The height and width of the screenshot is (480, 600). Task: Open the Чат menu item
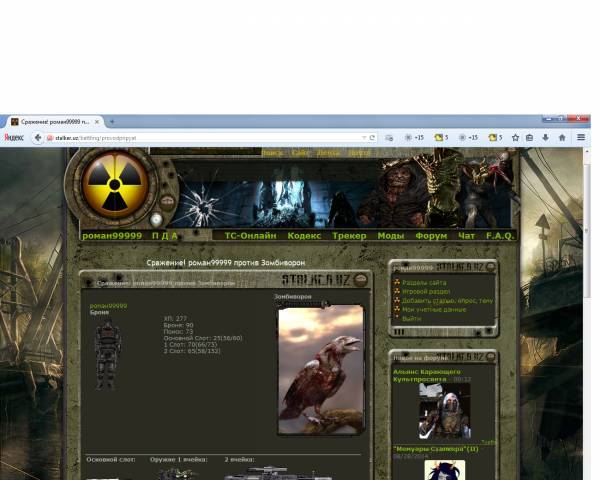466,236
